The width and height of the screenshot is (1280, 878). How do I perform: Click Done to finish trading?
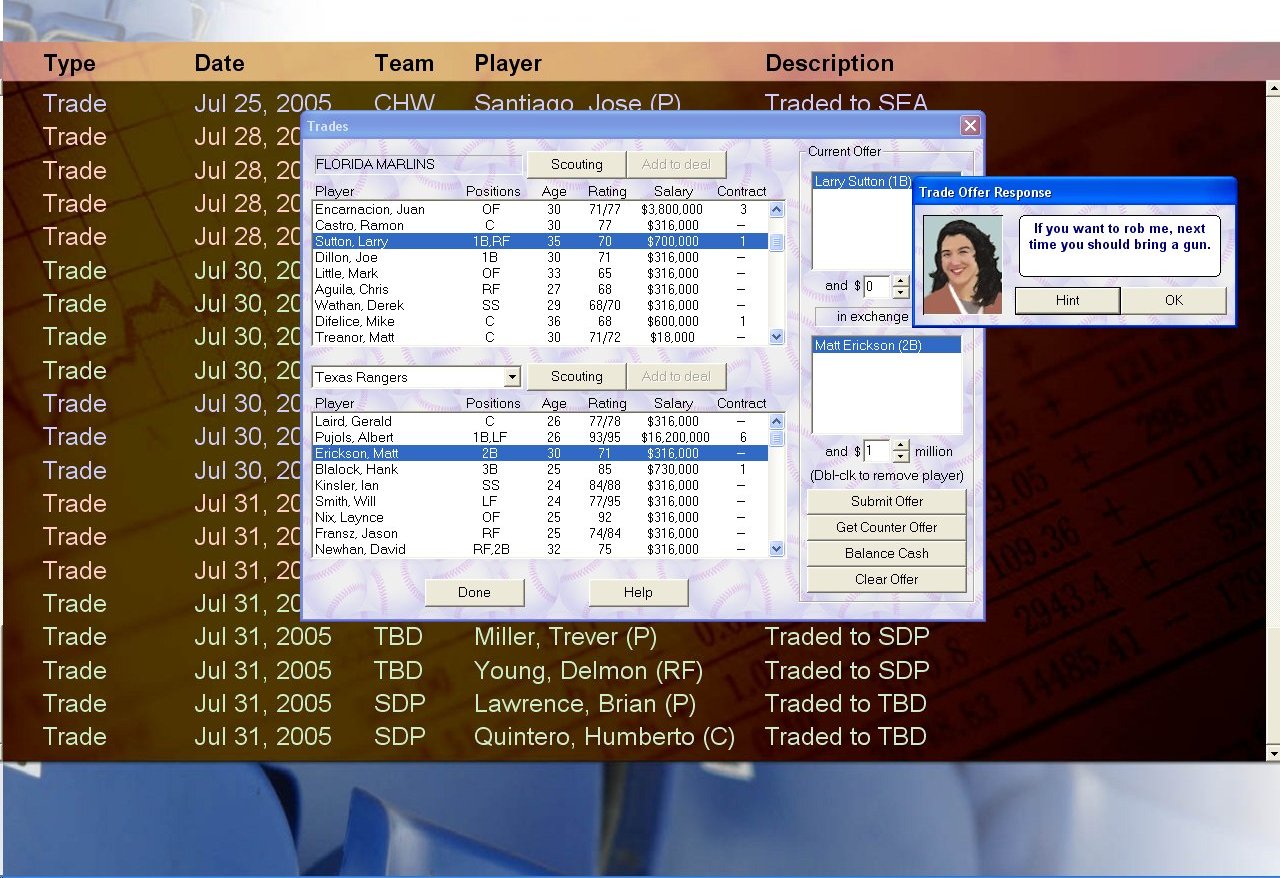click(474, 592)
